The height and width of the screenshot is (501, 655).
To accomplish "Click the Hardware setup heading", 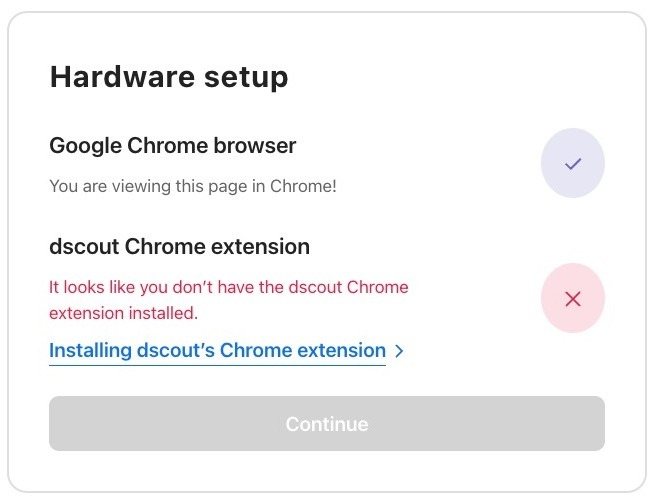I will (169, 76).
